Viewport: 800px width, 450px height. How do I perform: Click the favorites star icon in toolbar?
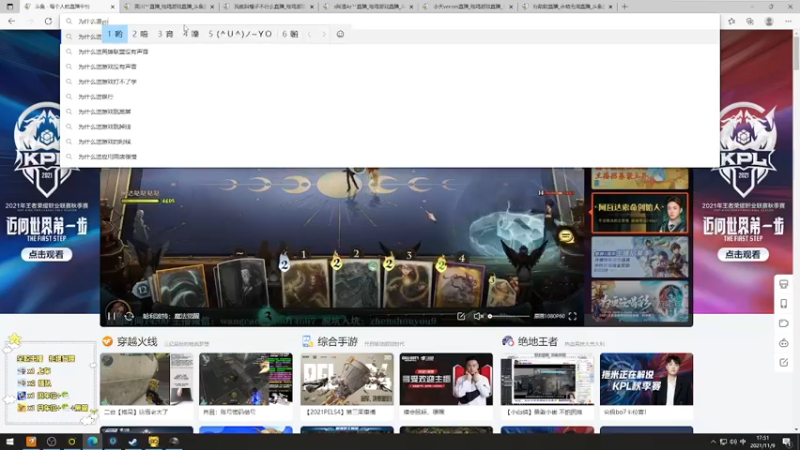point(731,21)
